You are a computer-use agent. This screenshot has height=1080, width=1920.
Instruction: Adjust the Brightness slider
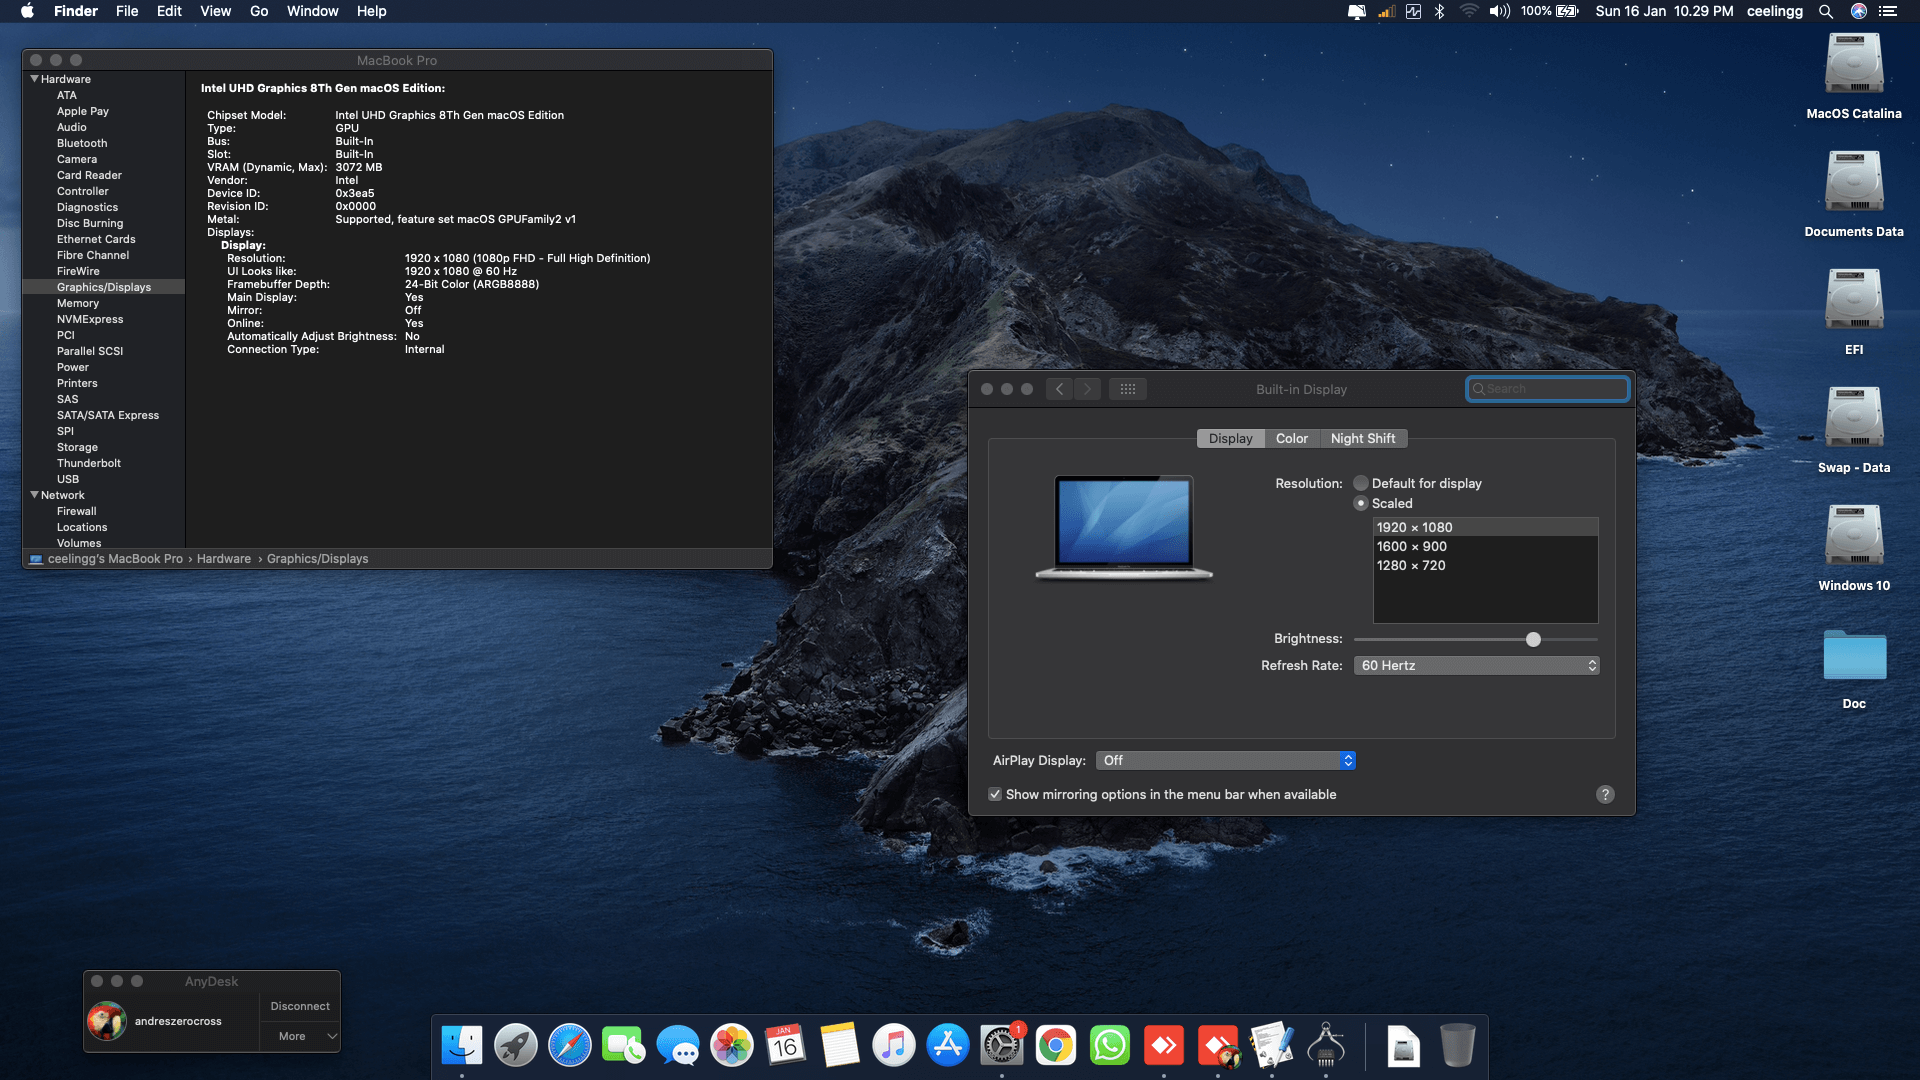(x=1533, y=639)
